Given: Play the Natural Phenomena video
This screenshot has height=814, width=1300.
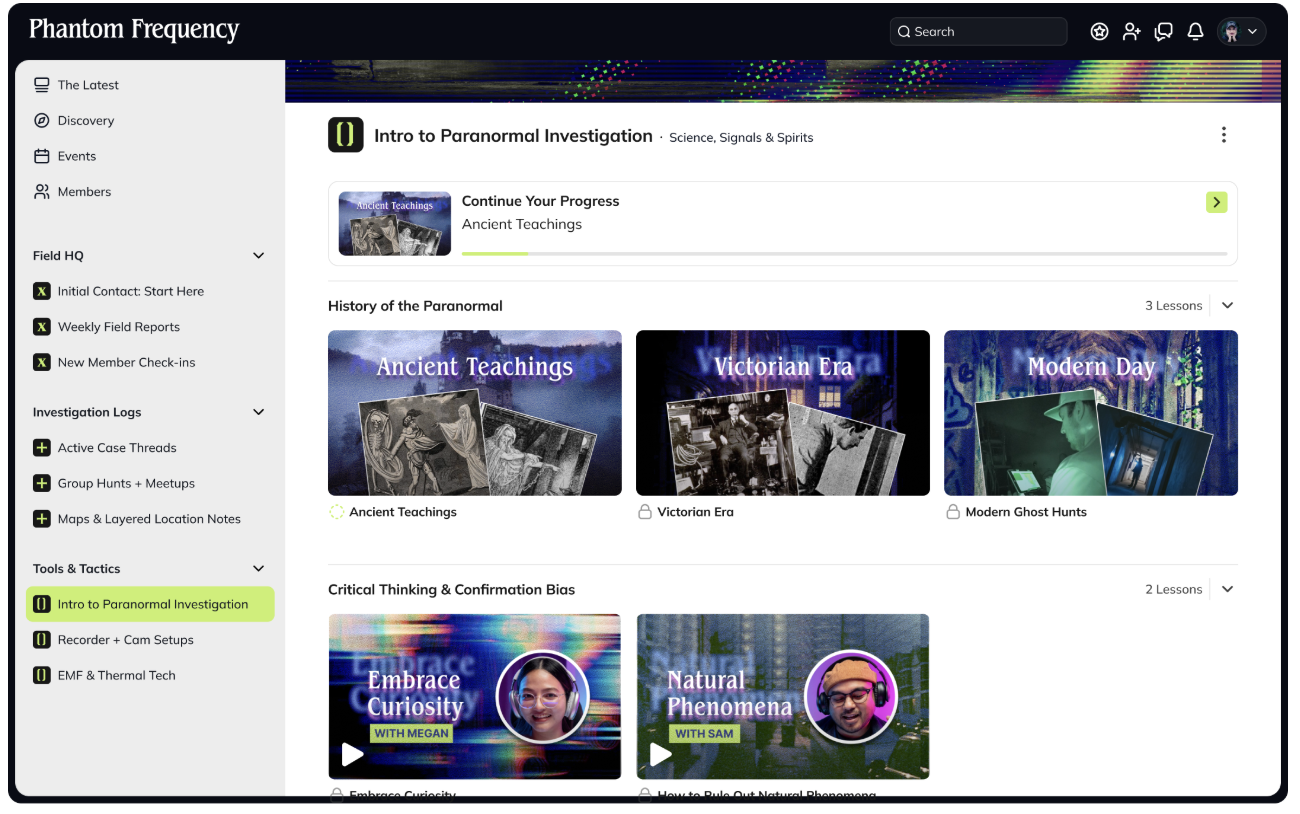Looking at the screenshot, I should click(660, 754).
